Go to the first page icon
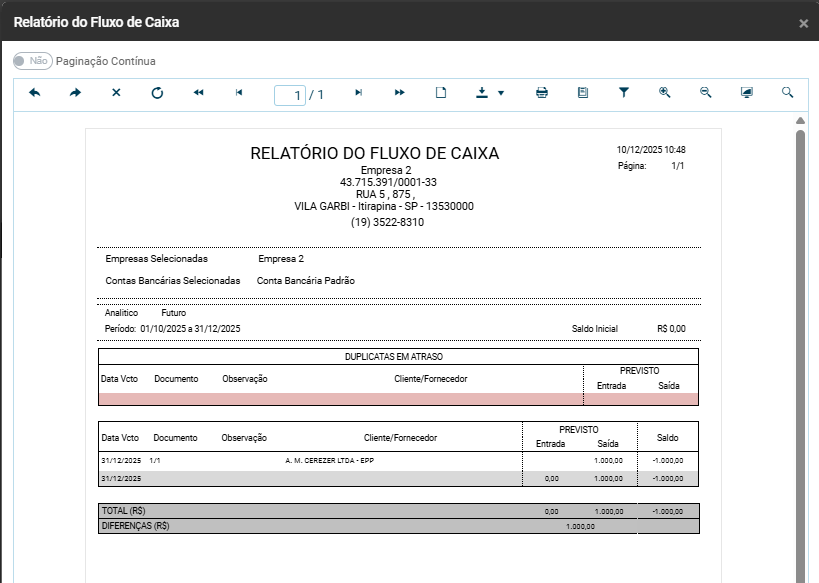Image resolution: width=819 pixels, height=583 pixels. pos(198,93)
